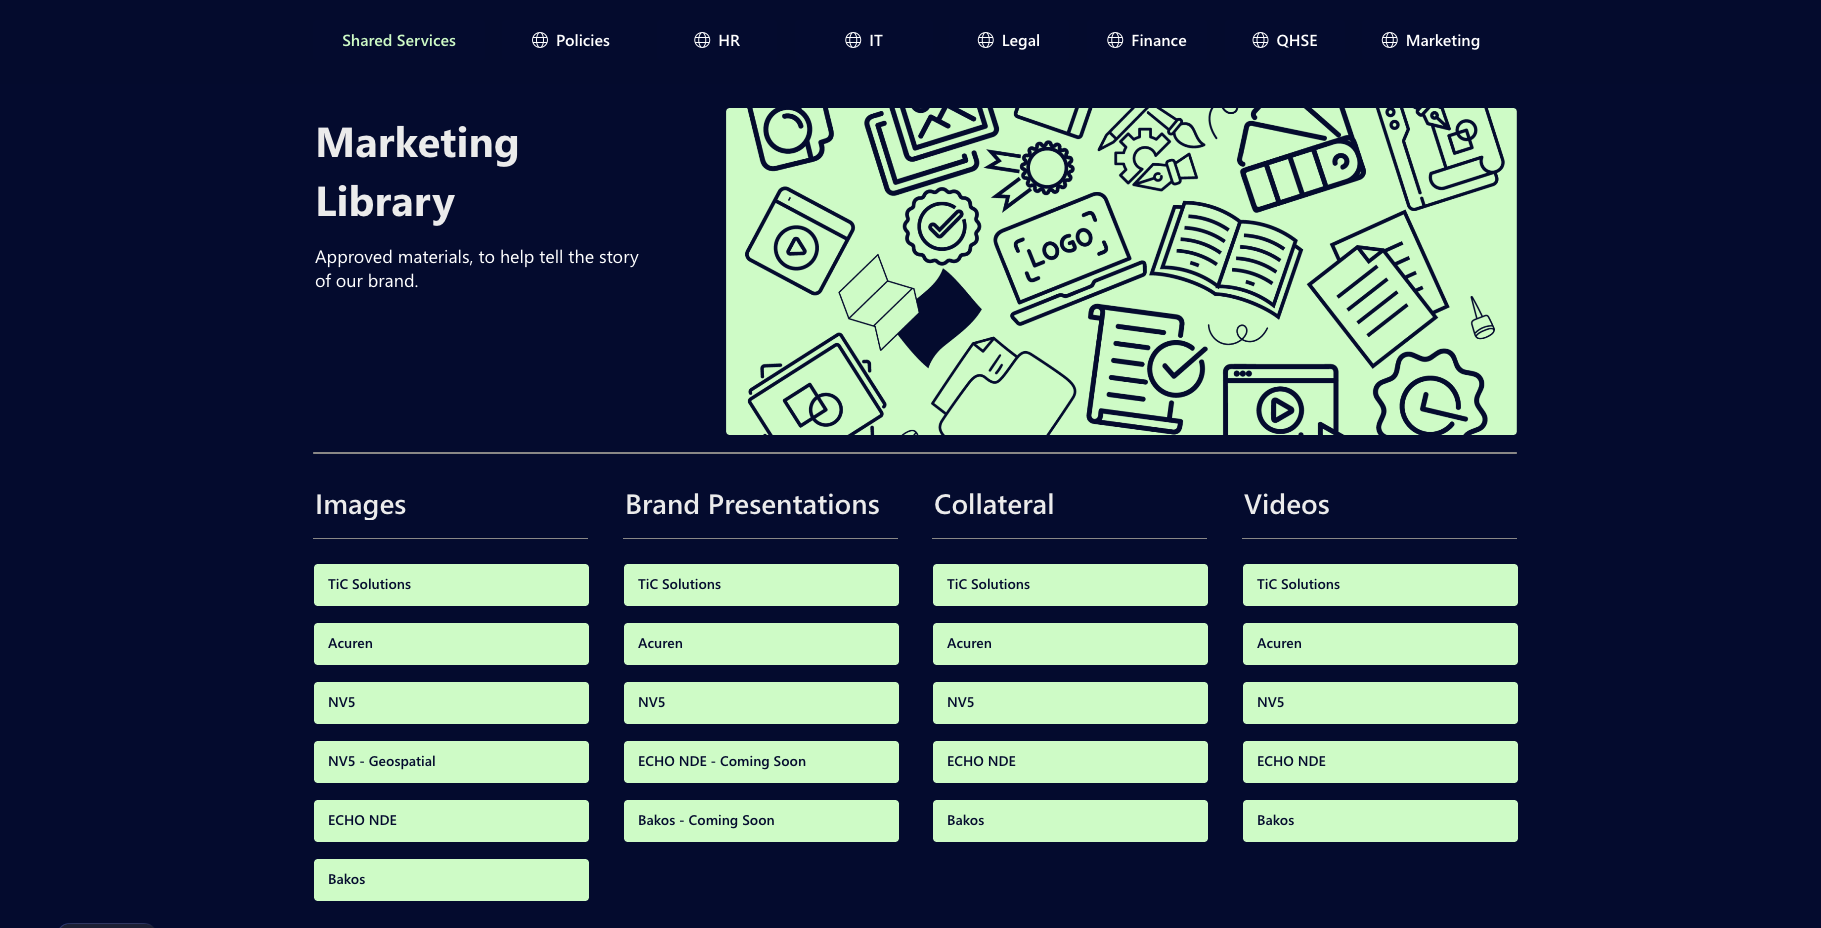Select NV5 under Images

pos(451,703)
